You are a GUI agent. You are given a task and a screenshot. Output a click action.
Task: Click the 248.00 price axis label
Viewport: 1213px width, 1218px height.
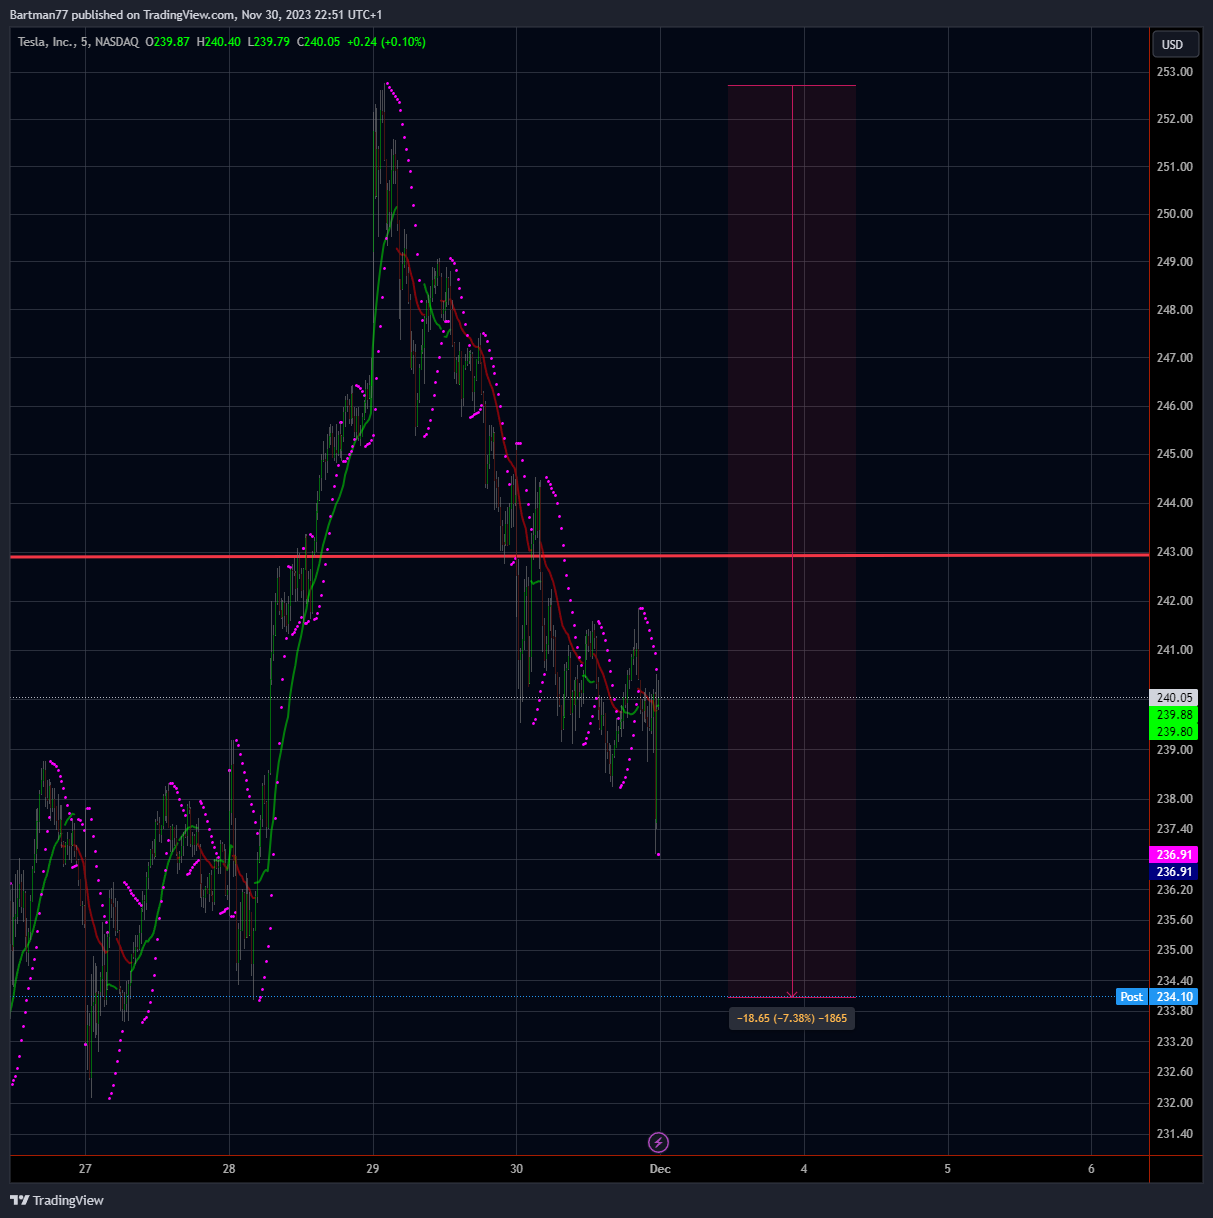pos(1174,310)
